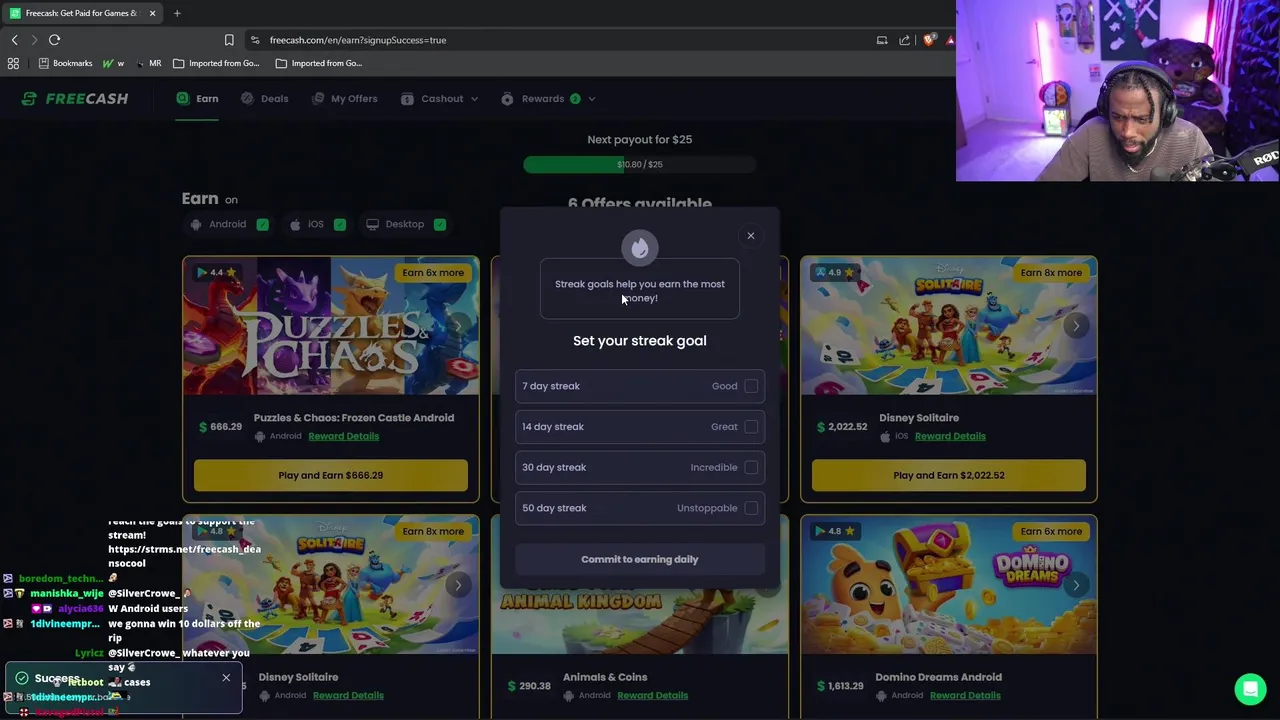Click the Freecash logo

(x=75, y=99)
